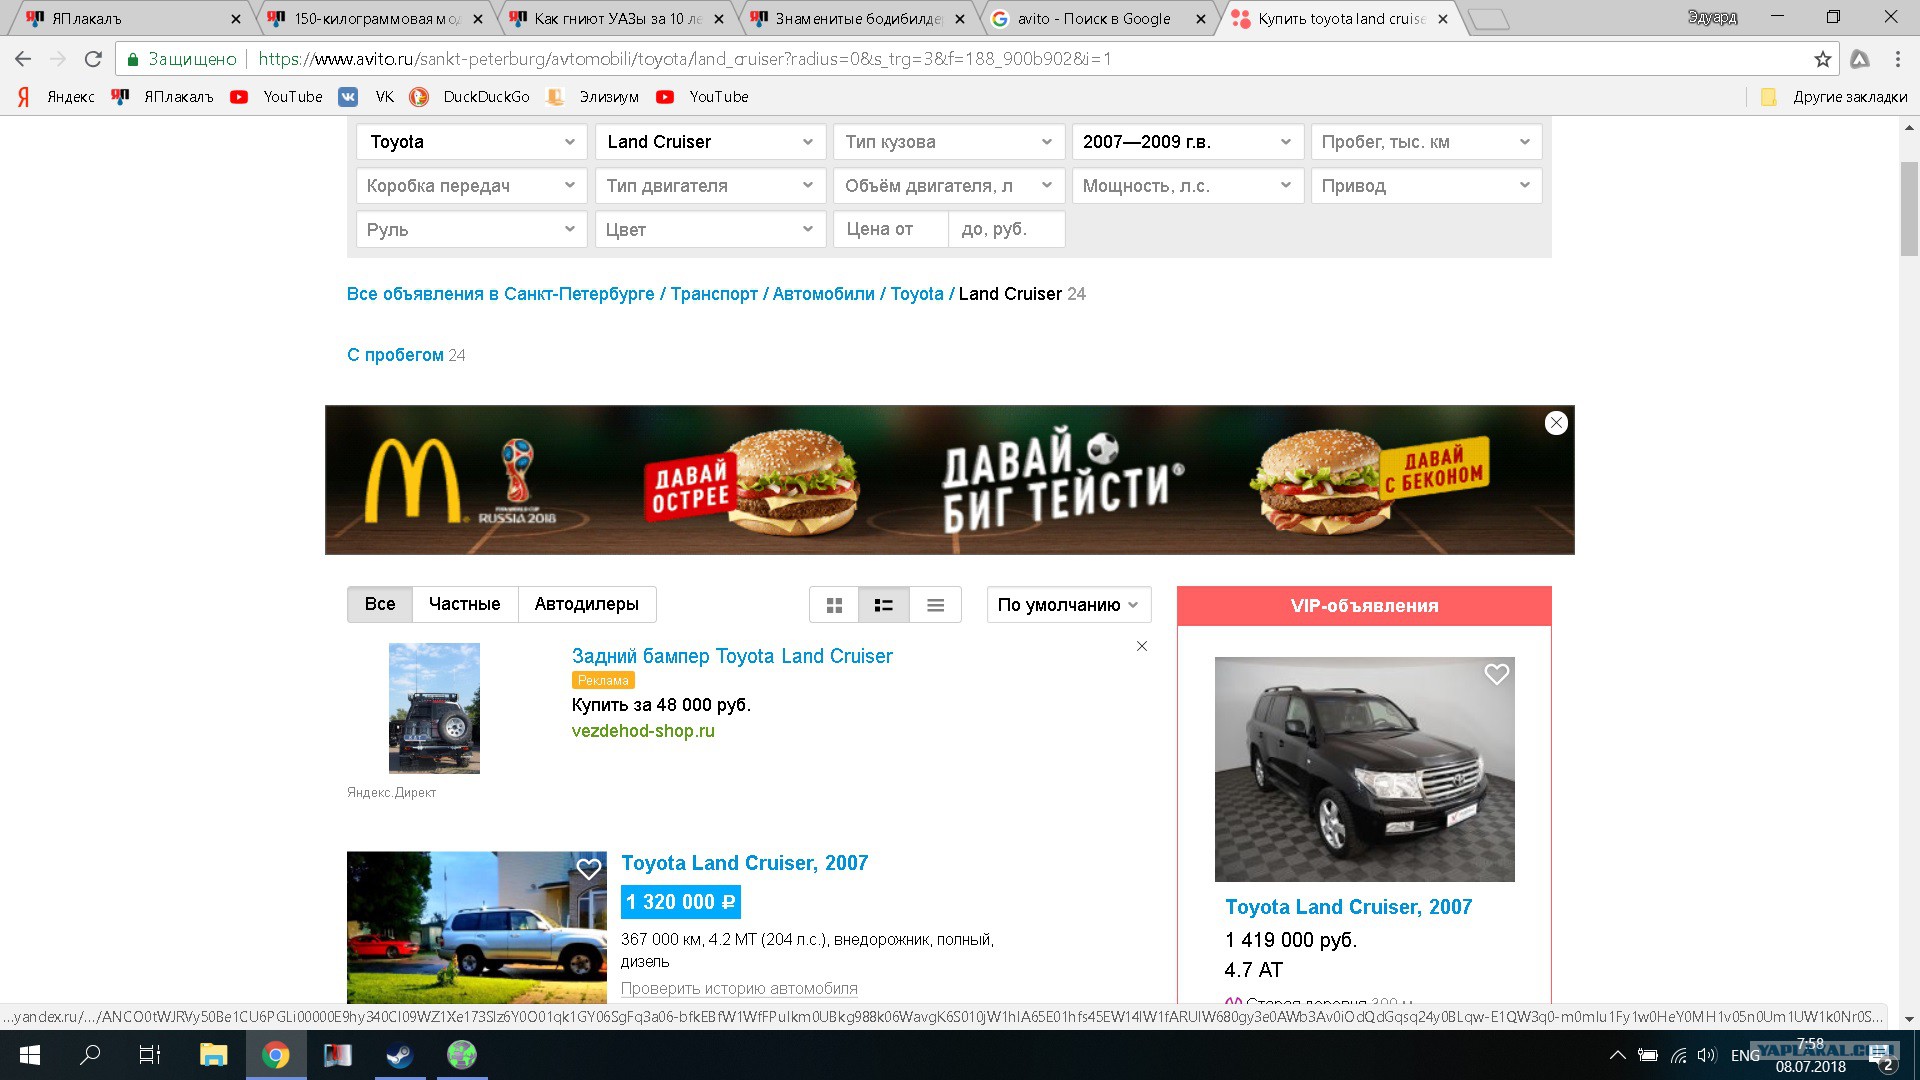
Task: Open the VK bookmark
Action: click(366, 97)
